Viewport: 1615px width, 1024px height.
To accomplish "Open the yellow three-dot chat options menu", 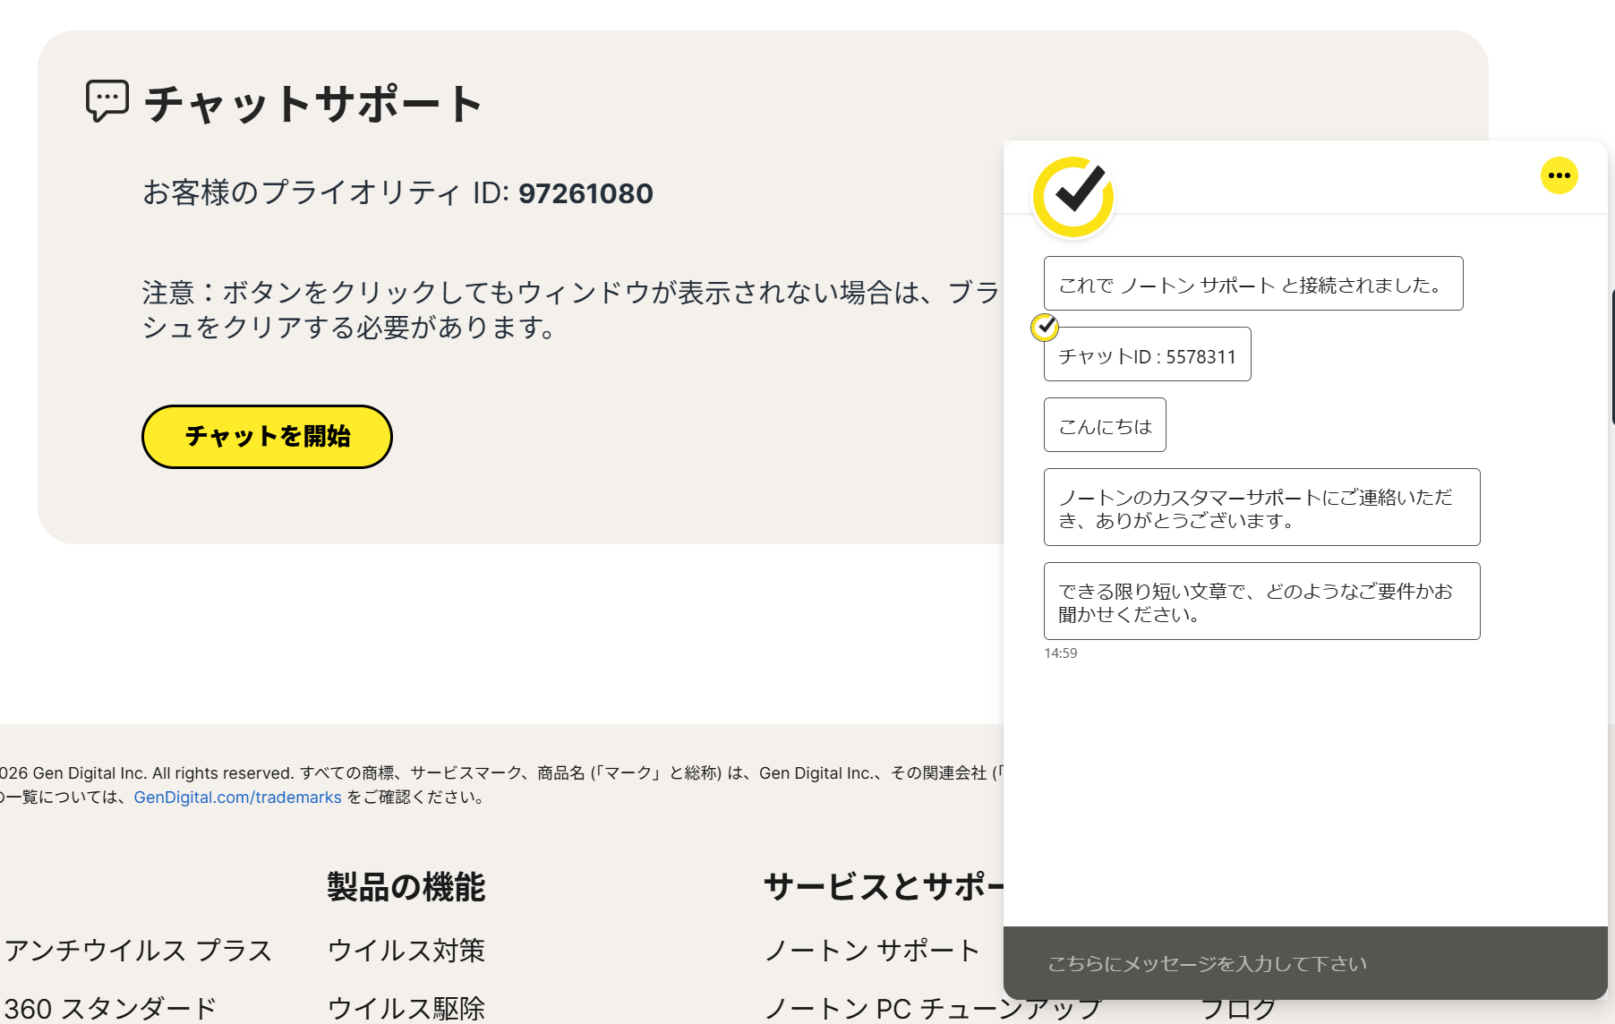I will click(x=1558, y=176).
